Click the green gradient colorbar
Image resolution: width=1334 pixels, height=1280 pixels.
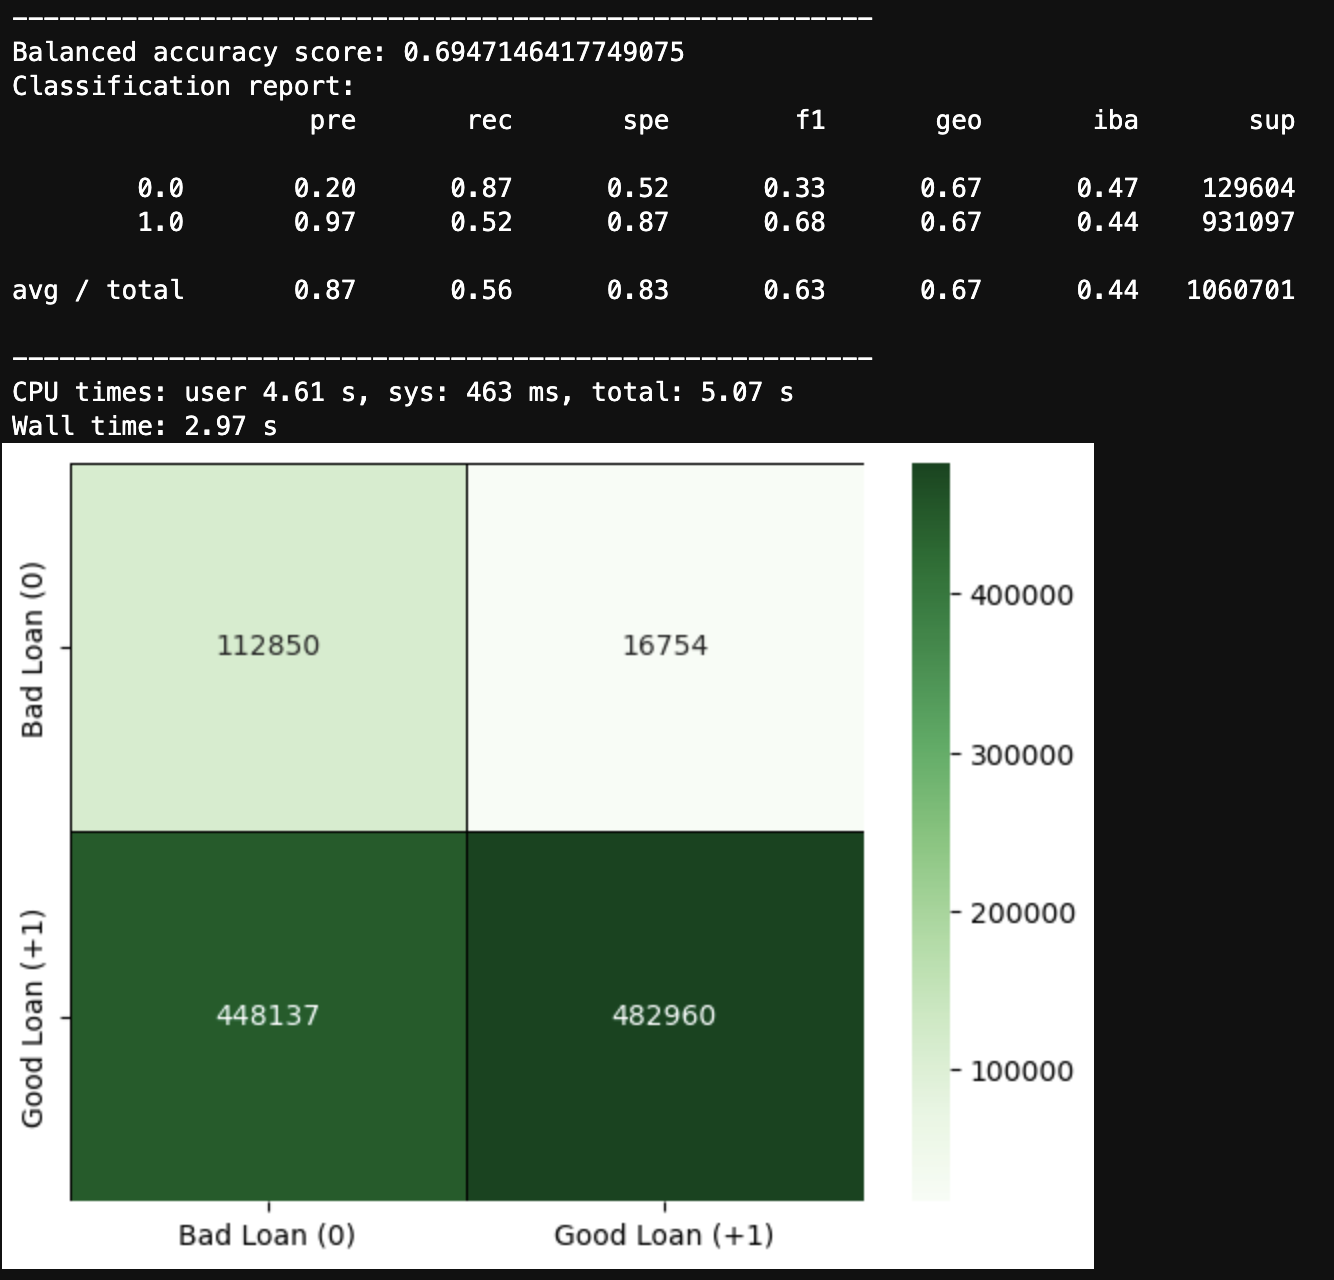(931, 831)
